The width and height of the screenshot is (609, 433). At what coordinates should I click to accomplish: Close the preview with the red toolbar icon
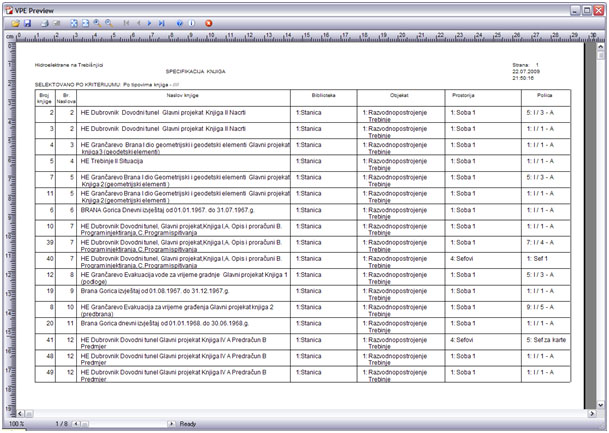[x=208, y=23]
